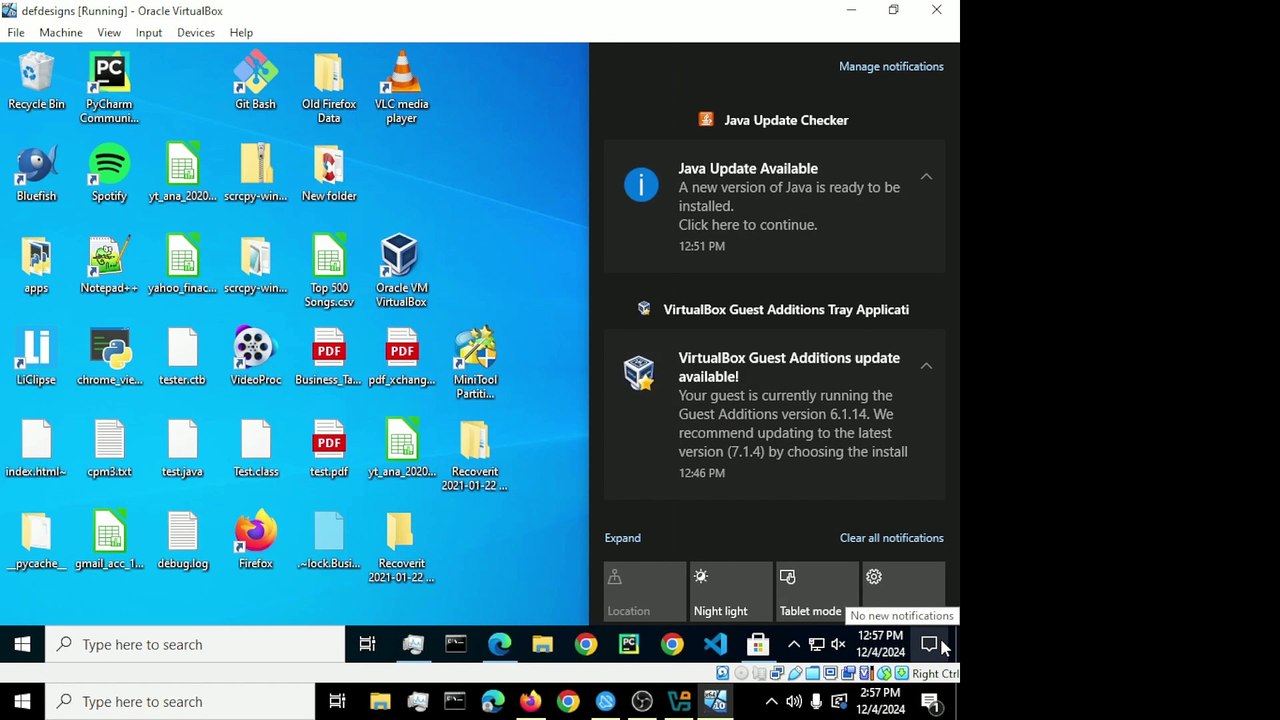Viewport: 1280px width, 720px height.
Task: Select the Oracle VM VirtualBox desktop icon
Action: (x=401, y=273)
